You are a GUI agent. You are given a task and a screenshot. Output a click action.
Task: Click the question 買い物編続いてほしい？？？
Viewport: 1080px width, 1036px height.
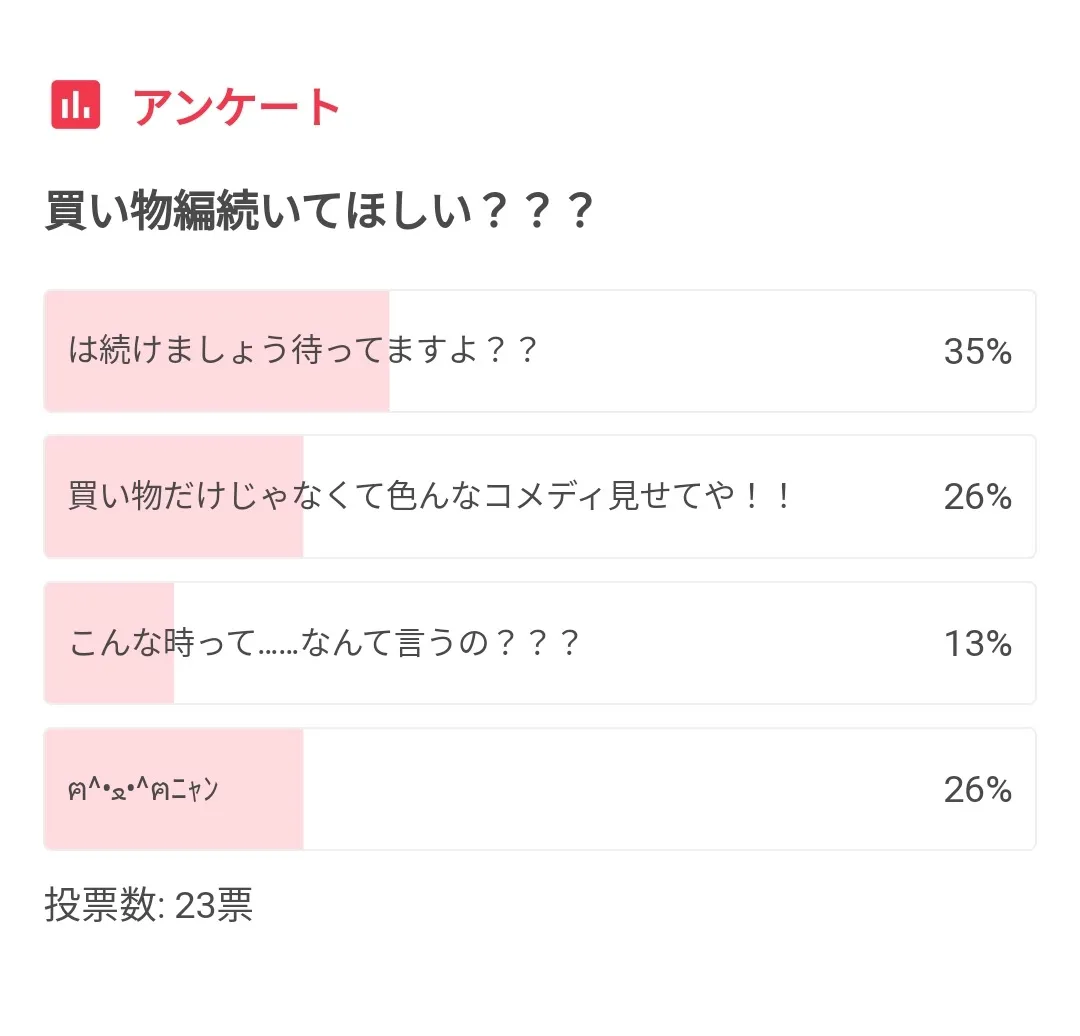click(320, 213)
